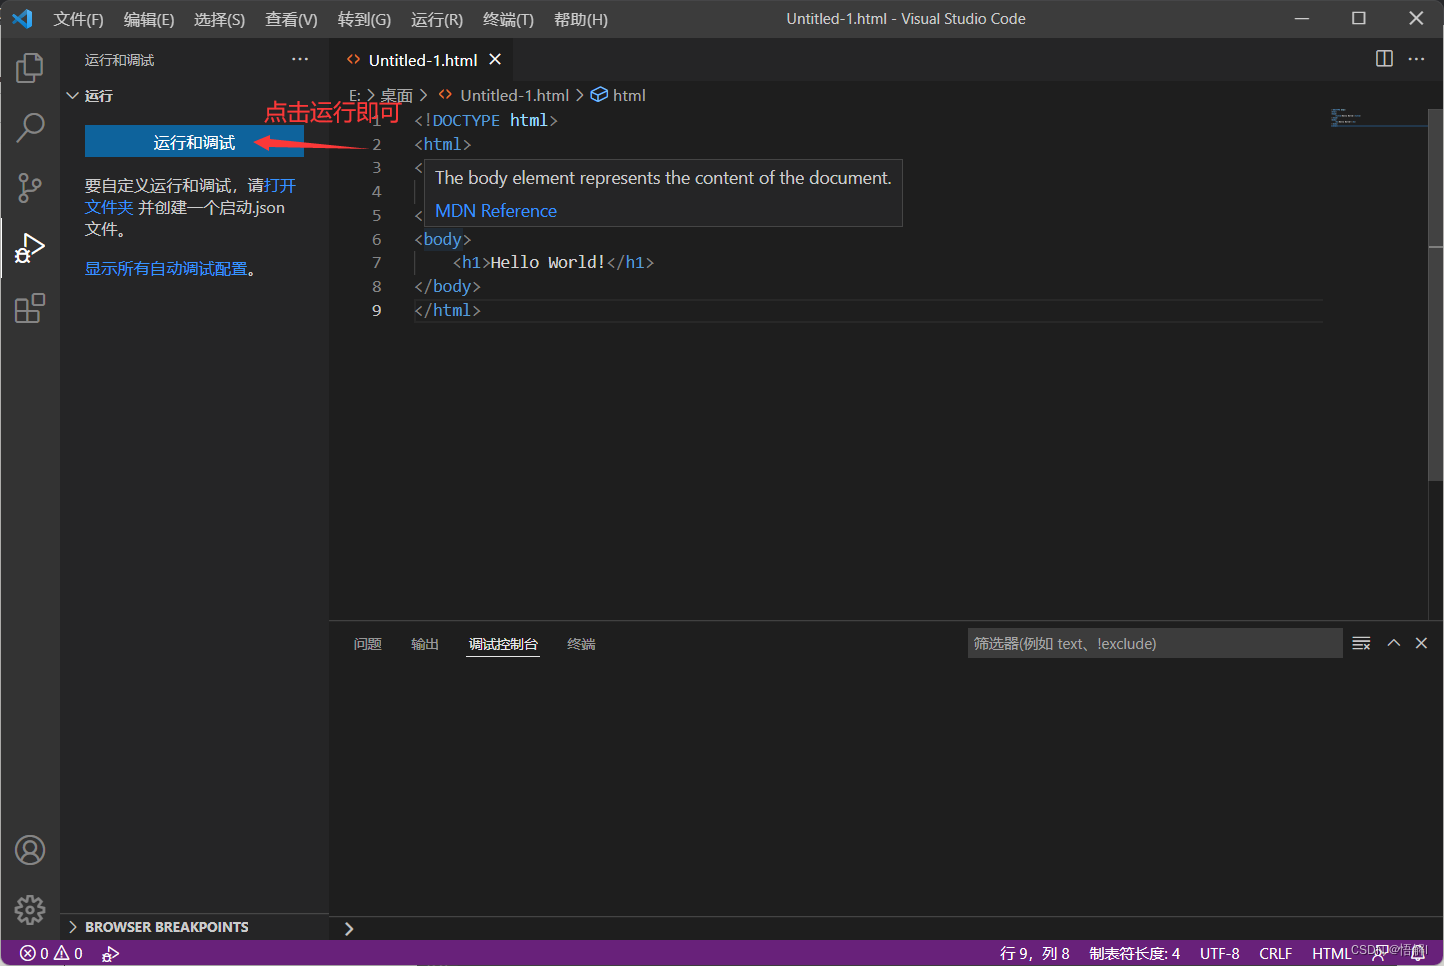Switch to the 终端 panel tab

(581, 644)
